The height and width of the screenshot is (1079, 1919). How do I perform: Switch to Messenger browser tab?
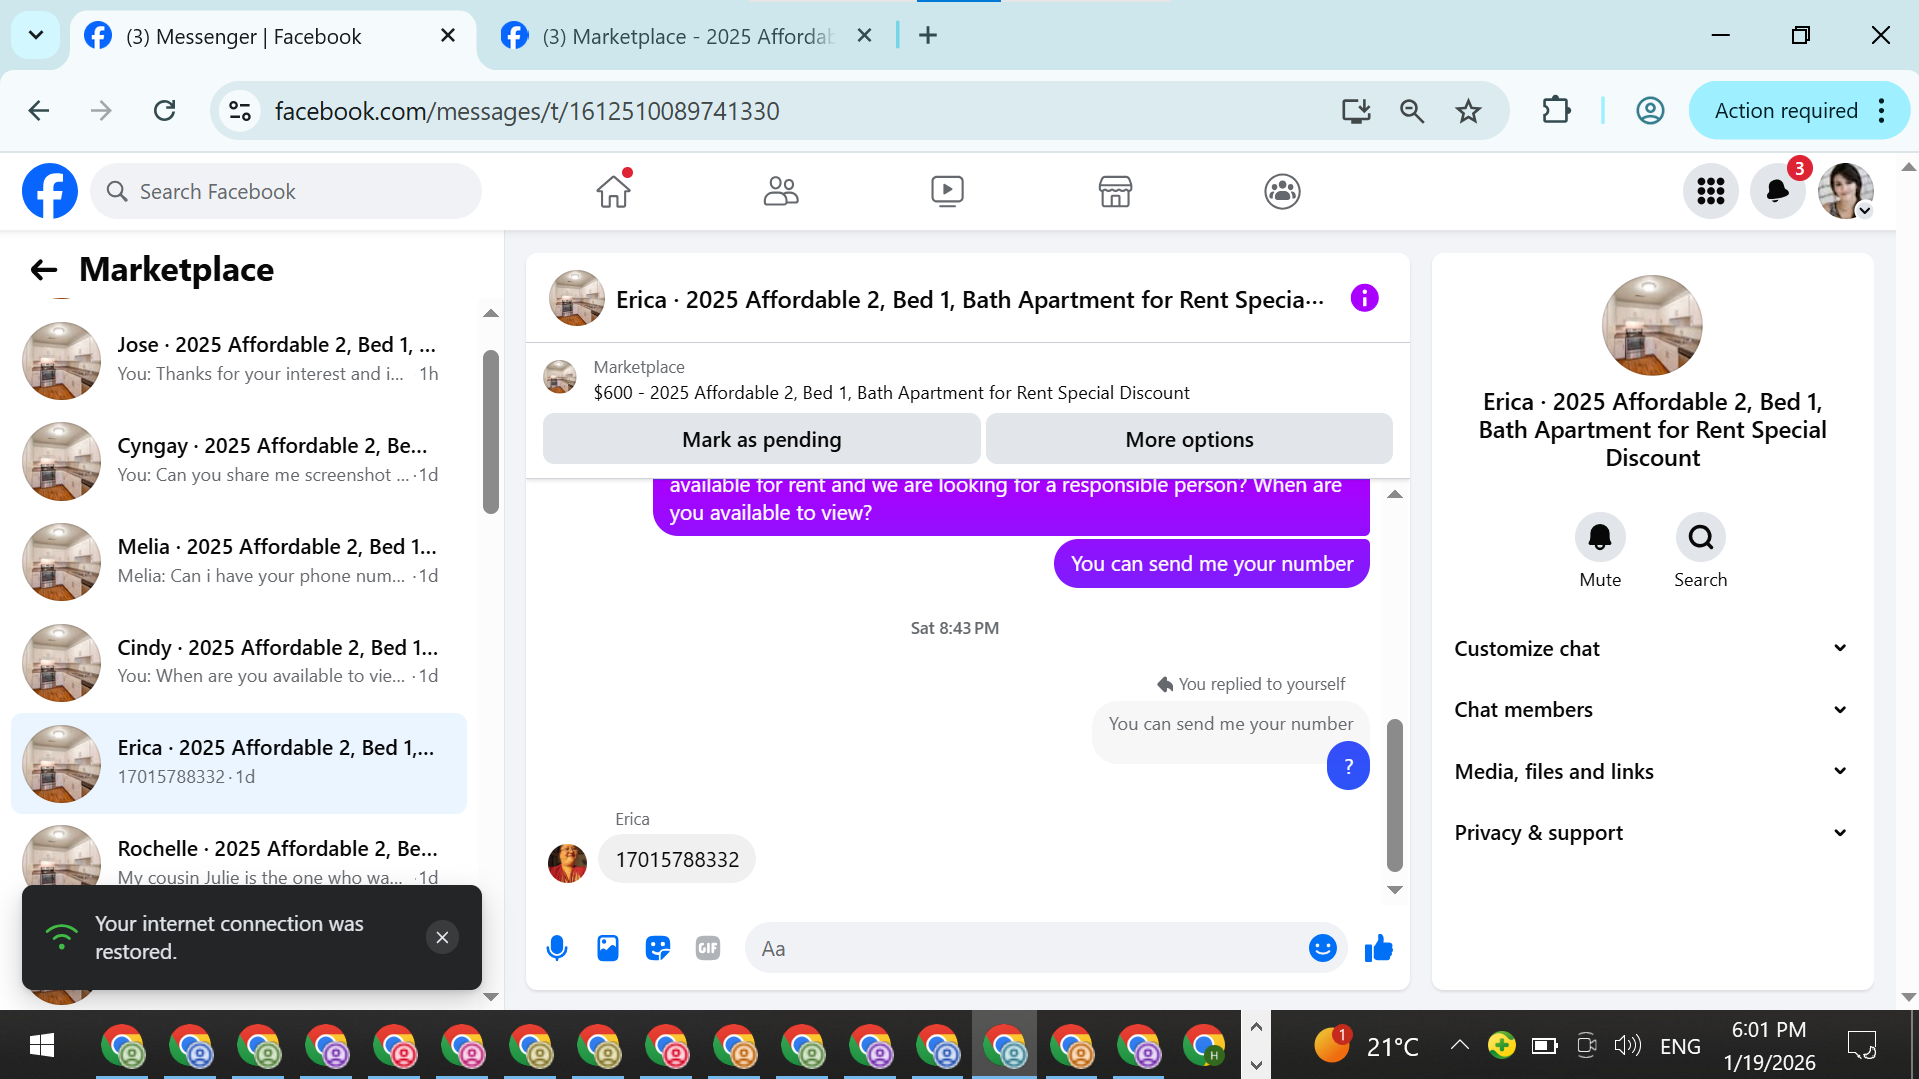(270, 37)
